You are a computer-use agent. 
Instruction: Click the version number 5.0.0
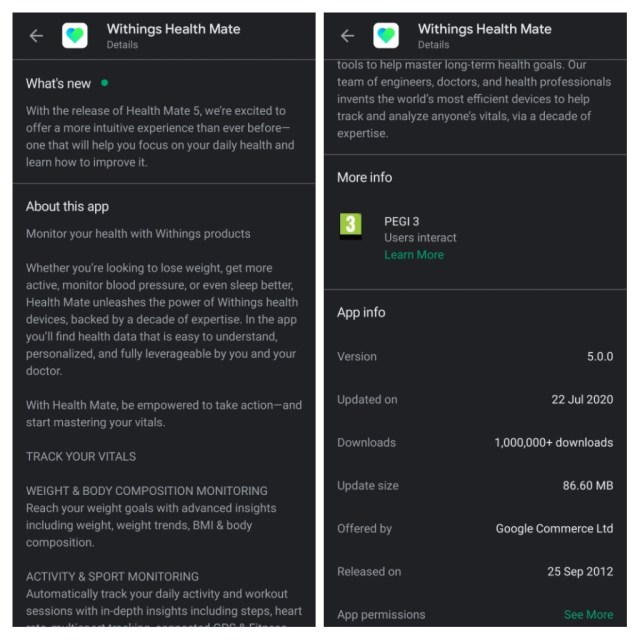point(600,356)
